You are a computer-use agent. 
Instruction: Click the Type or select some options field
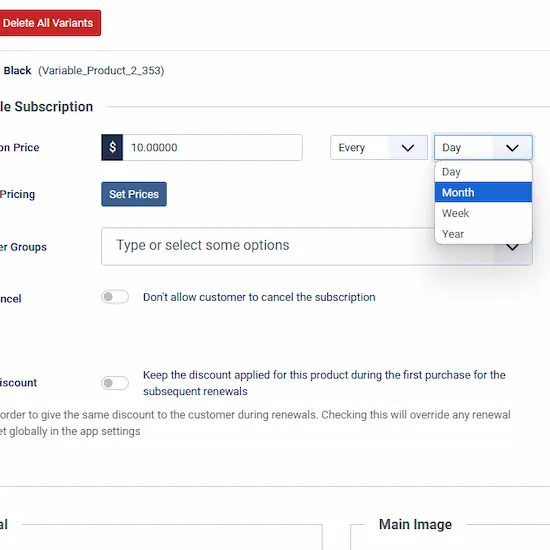coord(317,246)
